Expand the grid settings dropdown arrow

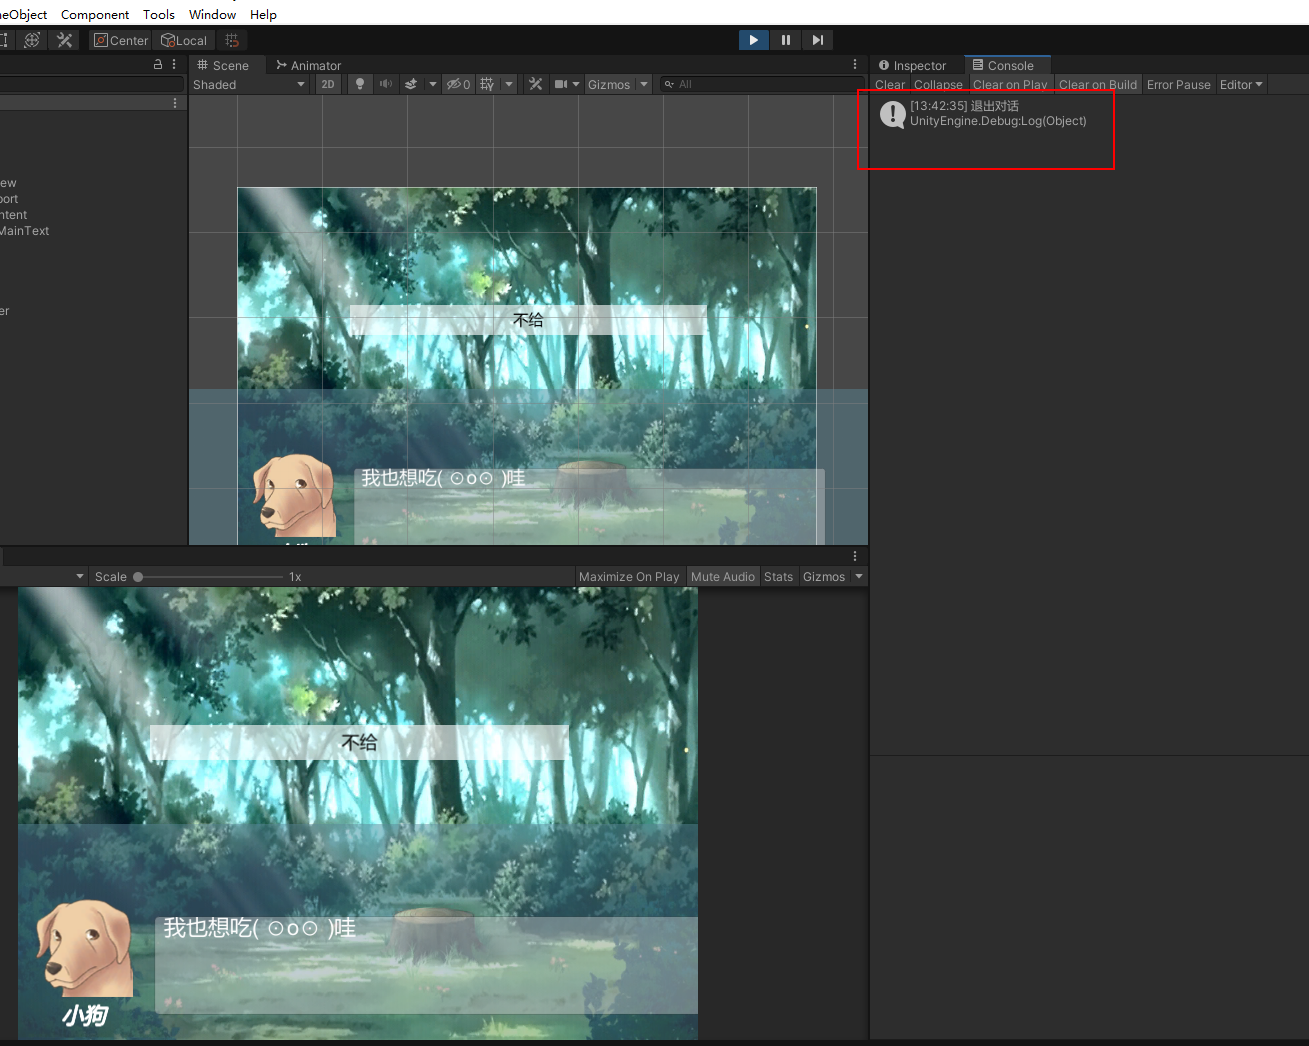(x=509, y=85)
